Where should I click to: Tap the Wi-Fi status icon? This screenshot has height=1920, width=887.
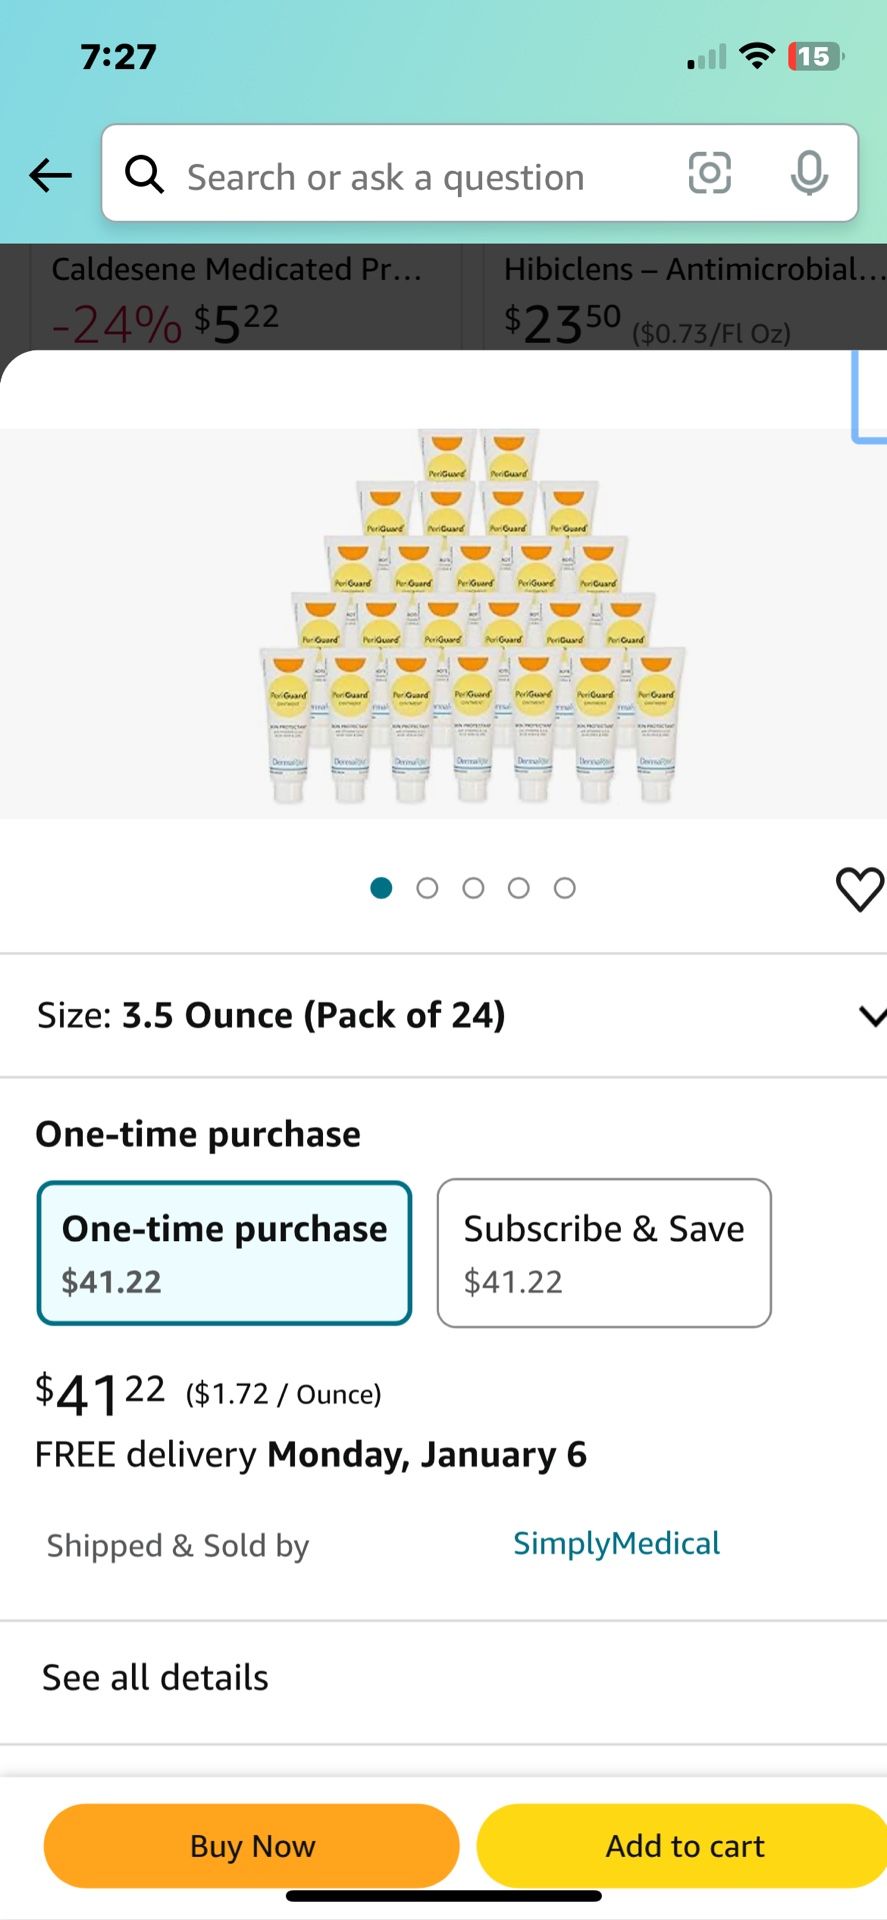(x=757, y=56)
